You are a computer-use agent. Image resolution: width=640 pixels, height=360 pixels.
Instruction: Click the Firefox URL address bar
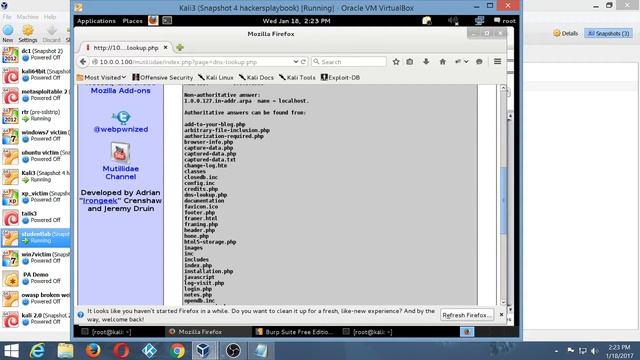click(192, 62)
